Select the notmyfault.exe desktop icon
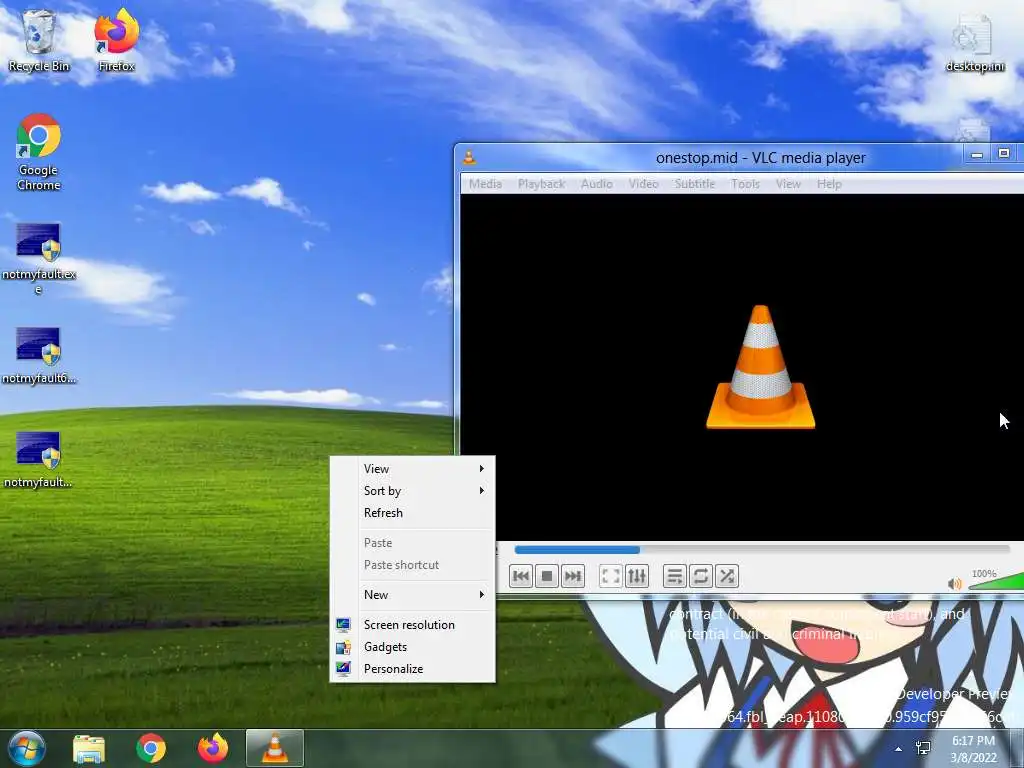Viewport: 1024px width, 768px height. (39, 257)
